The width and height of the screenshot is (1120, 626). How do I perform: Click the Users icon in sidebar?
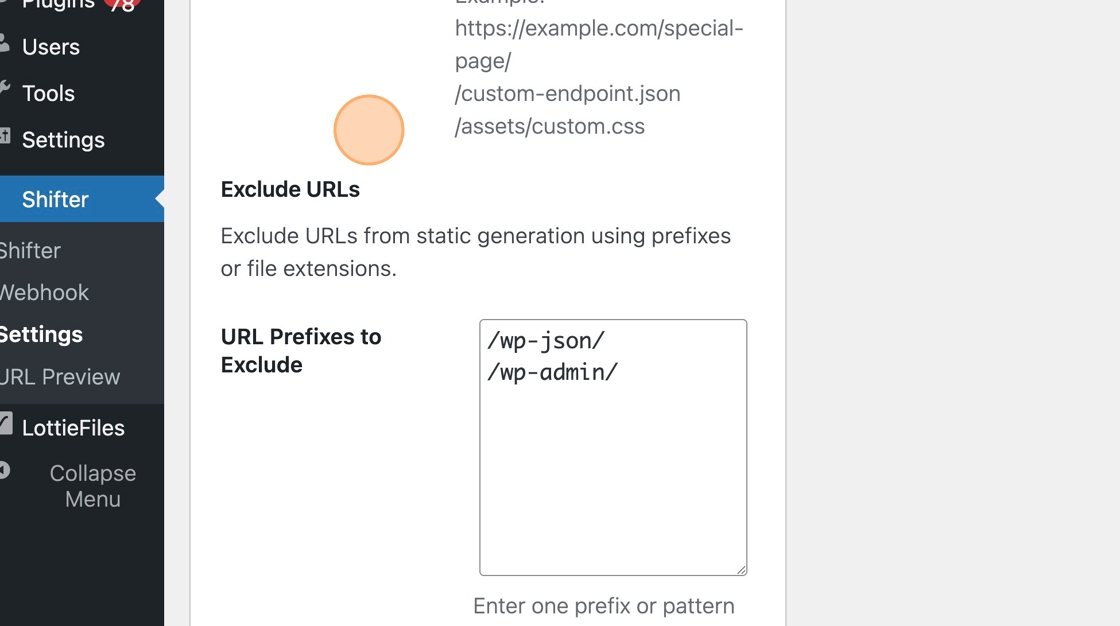4,44
